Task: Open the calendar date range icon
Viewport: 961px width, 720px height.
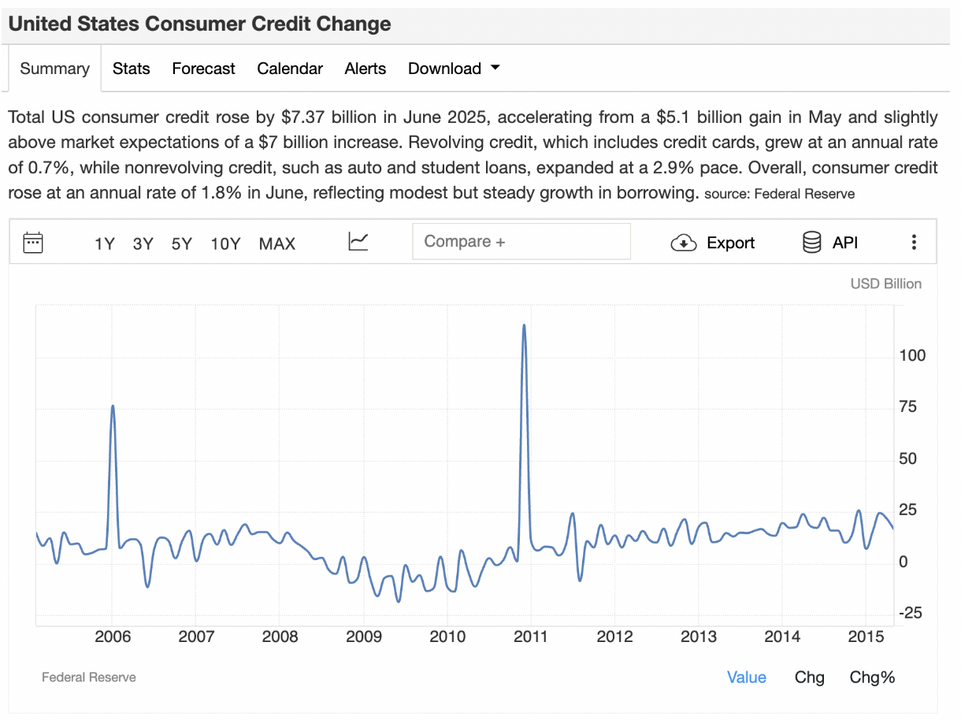Action: 33,242
